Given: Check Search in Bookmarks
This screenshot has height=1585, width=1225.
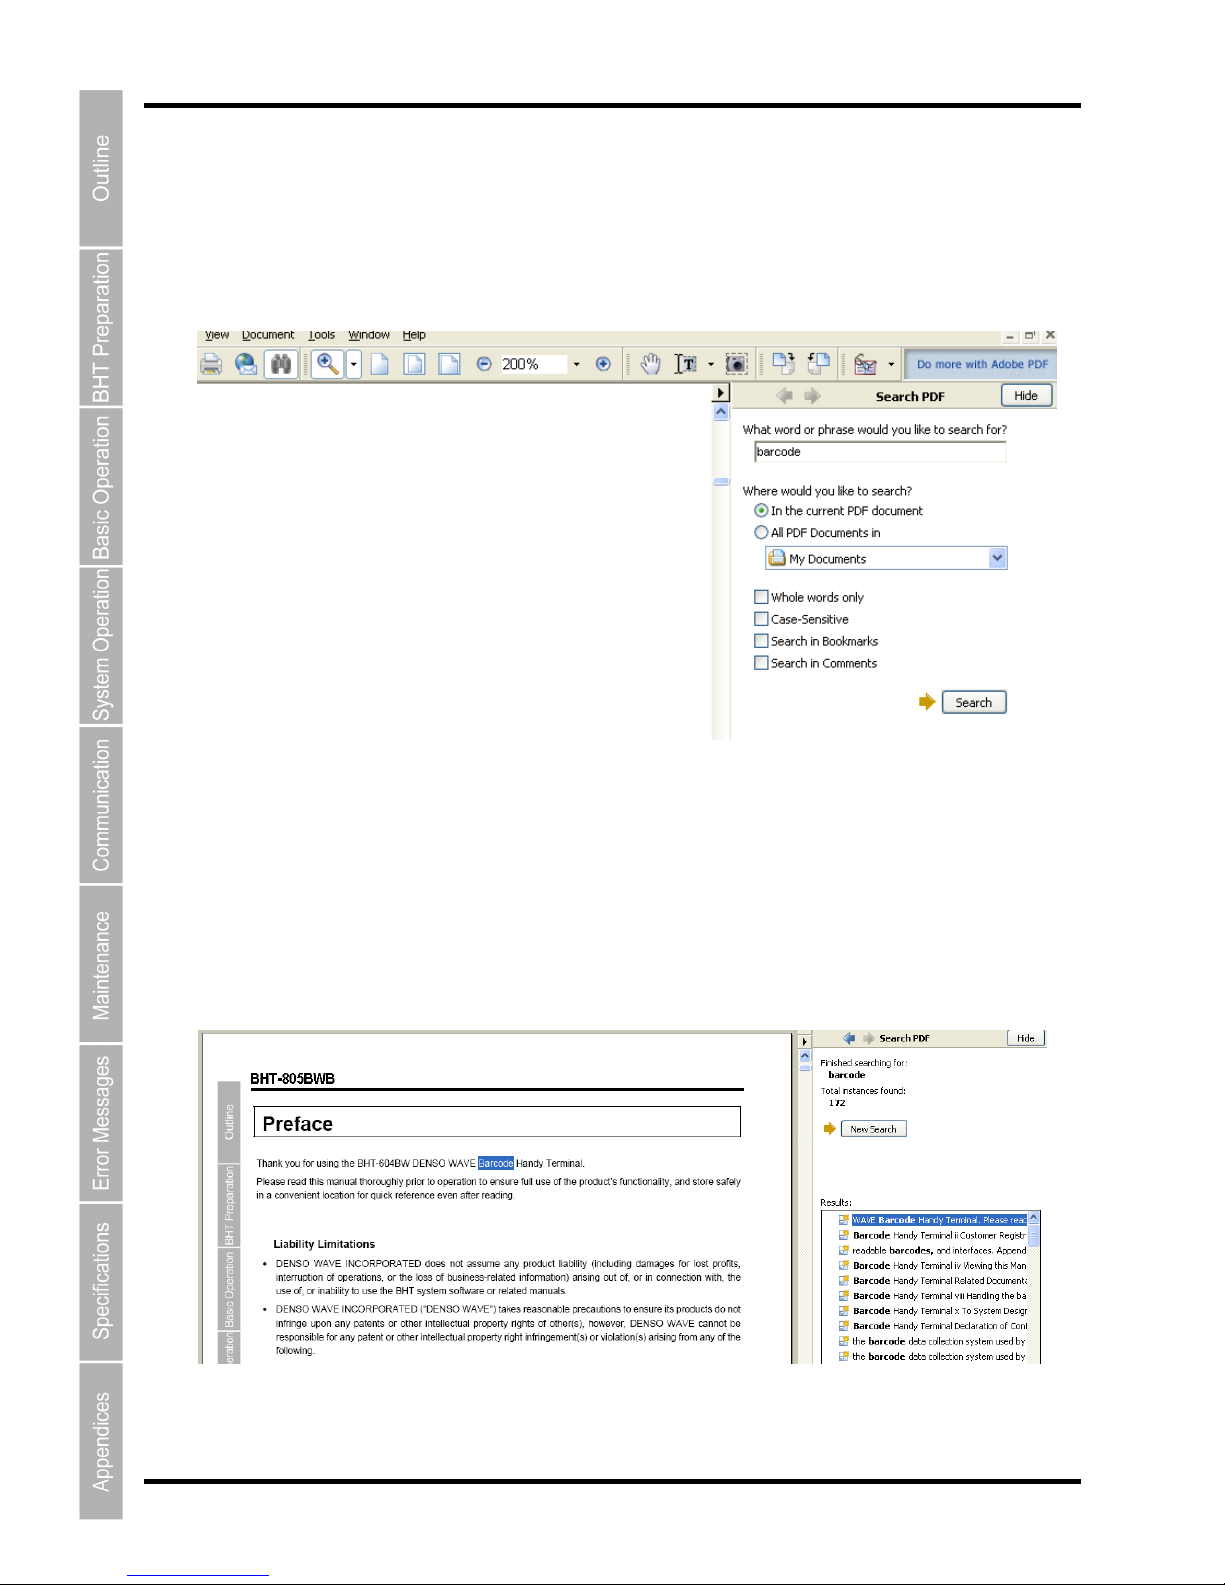Looking at the screenshot, I should pos(761,641).
